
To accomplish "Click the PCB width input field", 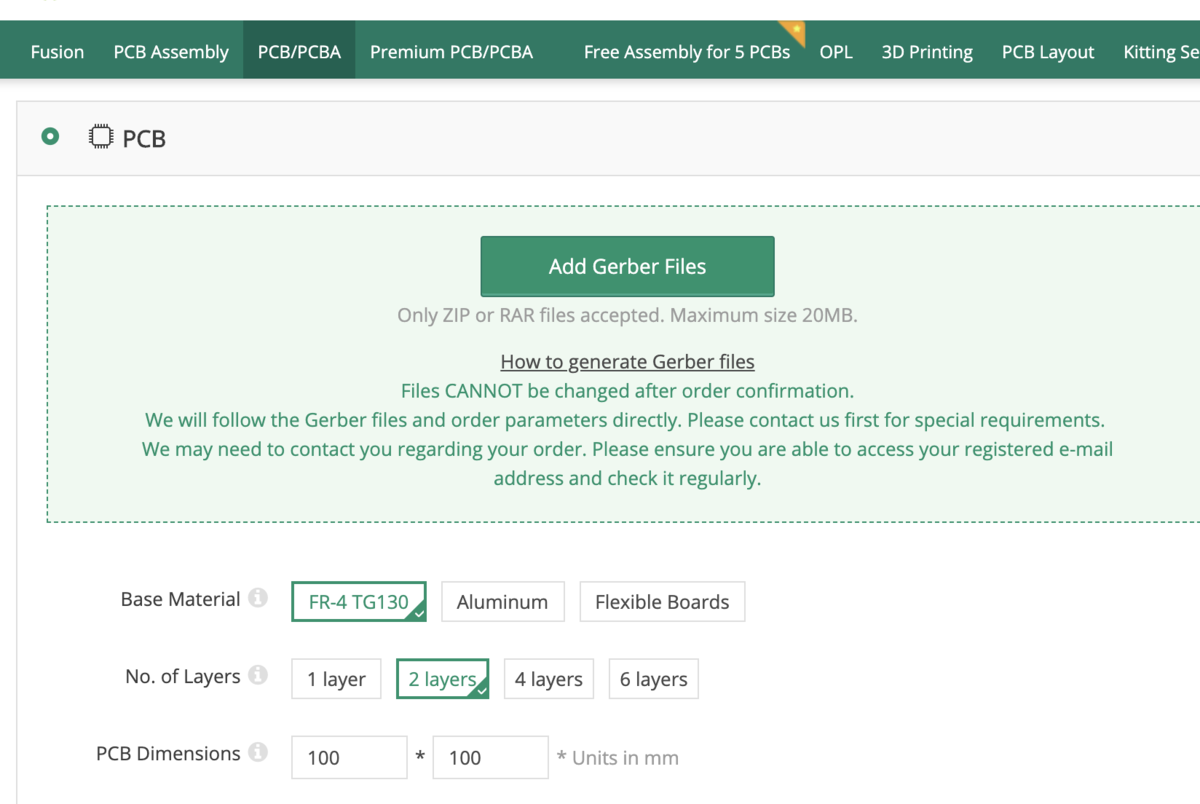I will [x=349, y=757].
